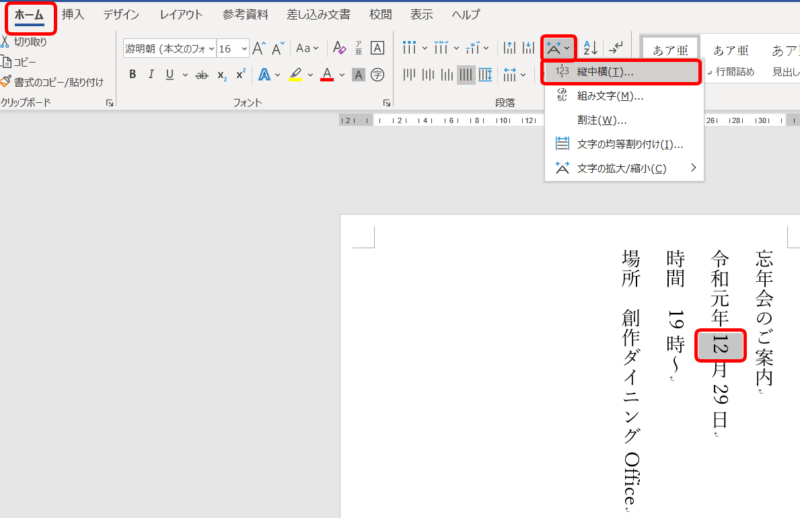Open the font size 16 dropdown

[244, 48]
